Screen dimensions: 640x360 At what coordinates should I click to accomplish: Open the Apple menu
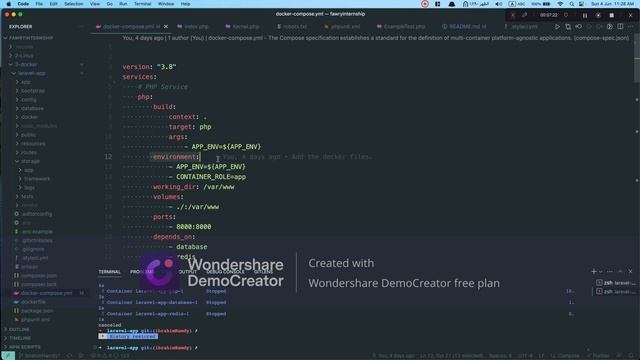click(9, 4)
